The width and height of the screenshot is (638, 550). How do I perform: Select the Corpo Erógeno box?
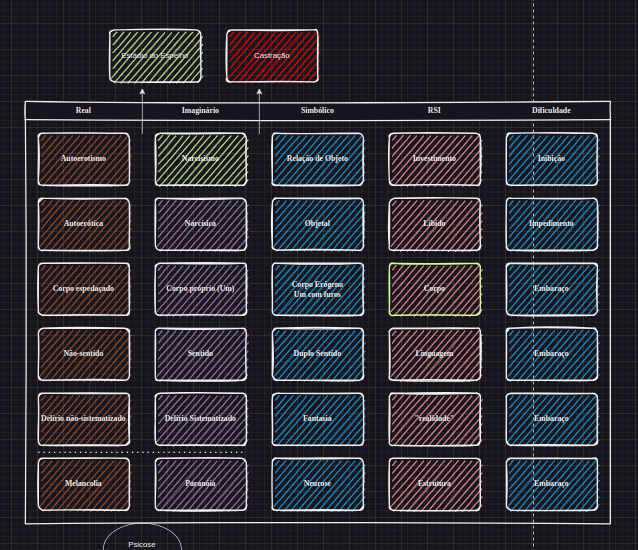pyautogui.click(x=318, y=289)
